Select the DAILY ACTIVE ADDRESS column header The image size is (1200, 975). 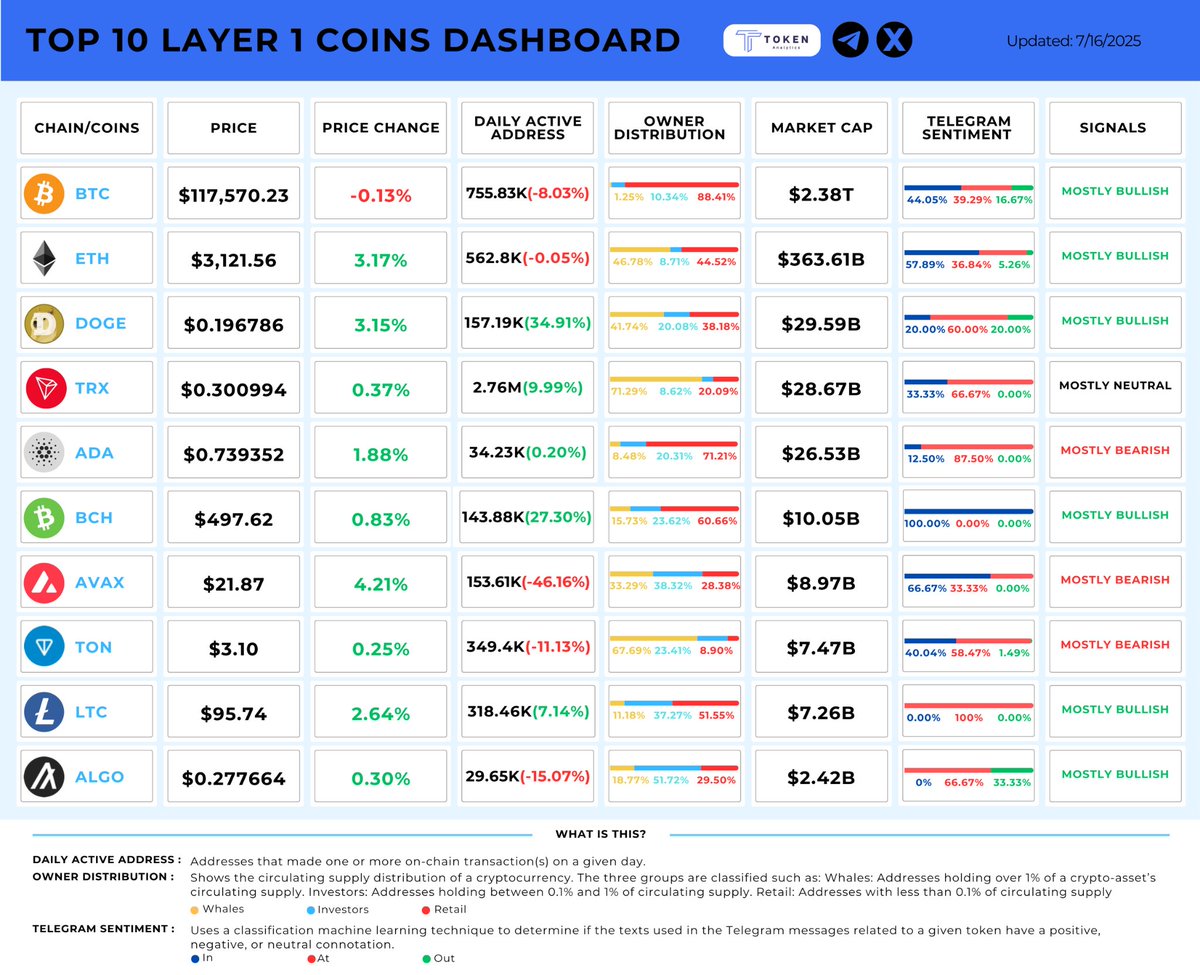pos(527,127)
